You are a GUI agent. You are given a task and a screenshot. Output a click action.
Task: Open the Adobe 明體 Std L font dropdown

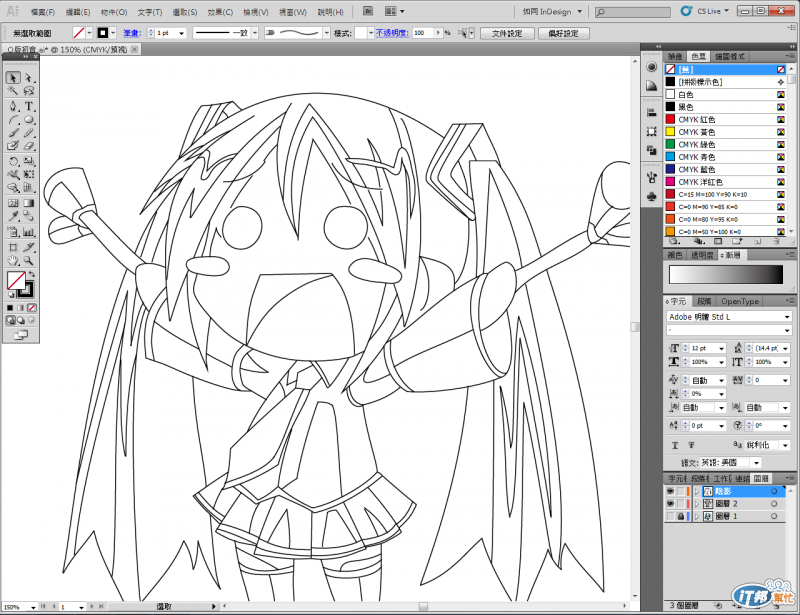point(787,317)
